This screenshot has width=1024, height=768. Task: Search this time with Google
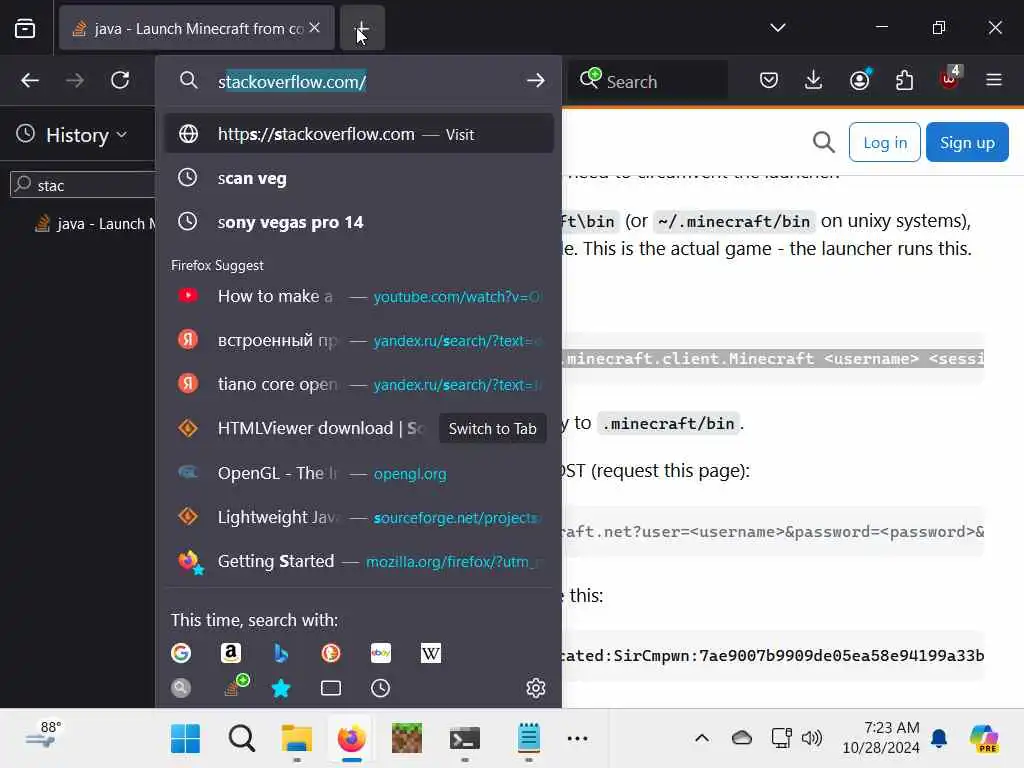181,653
